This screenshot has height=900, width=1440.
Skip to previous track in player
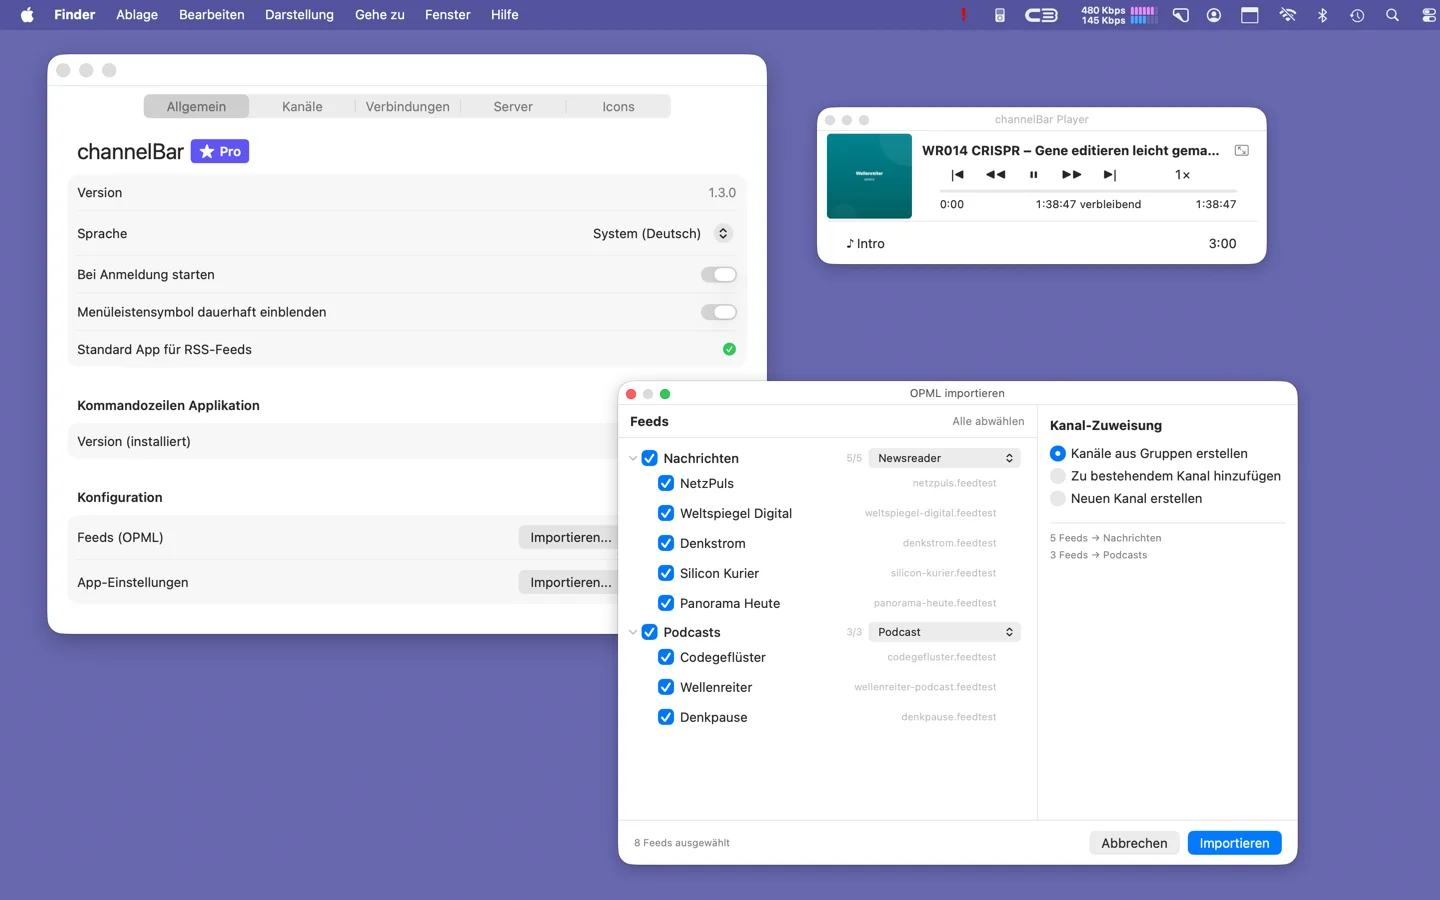click(957, 175)
